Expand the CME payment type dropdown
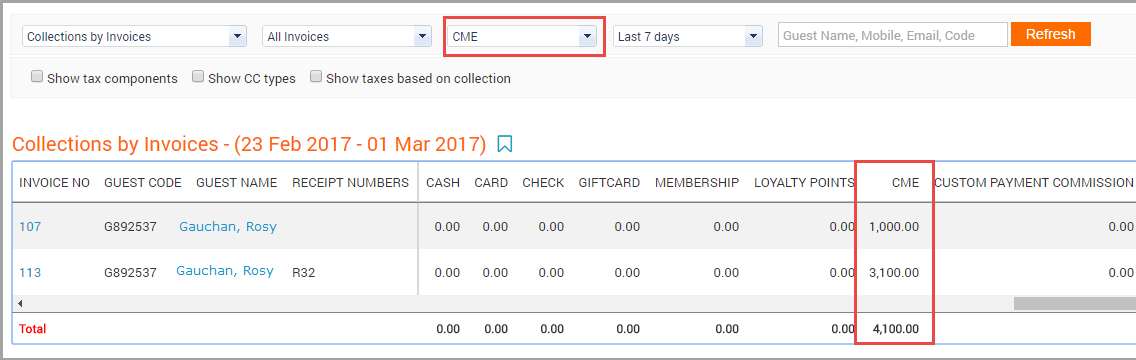The width and height of the screenshot is (1136, 360). 522,36
